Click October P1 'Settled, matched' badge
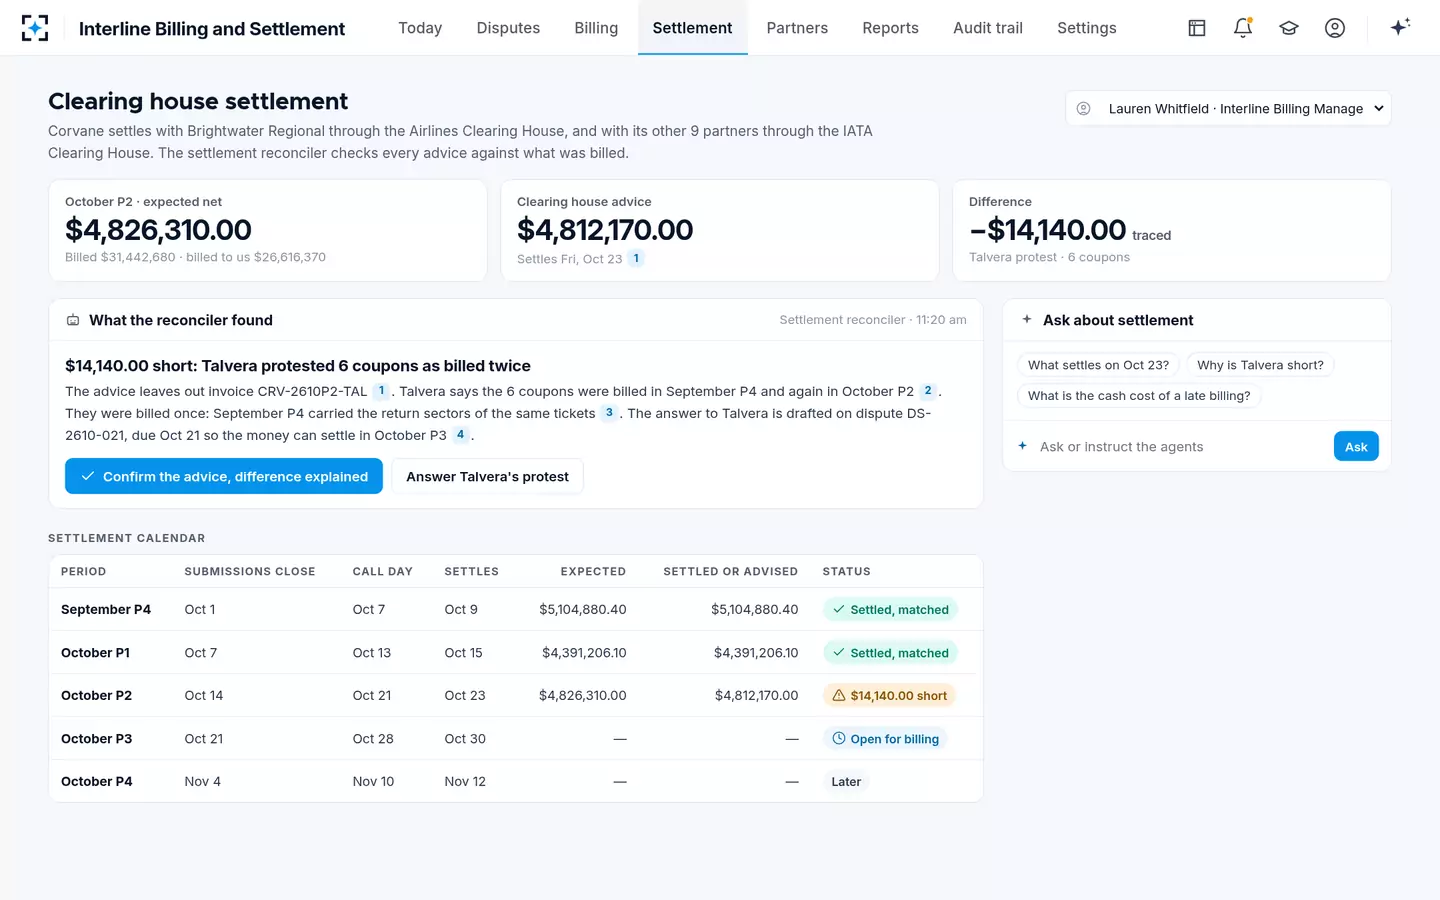1440x900 pixels. [x=890, y=652]
